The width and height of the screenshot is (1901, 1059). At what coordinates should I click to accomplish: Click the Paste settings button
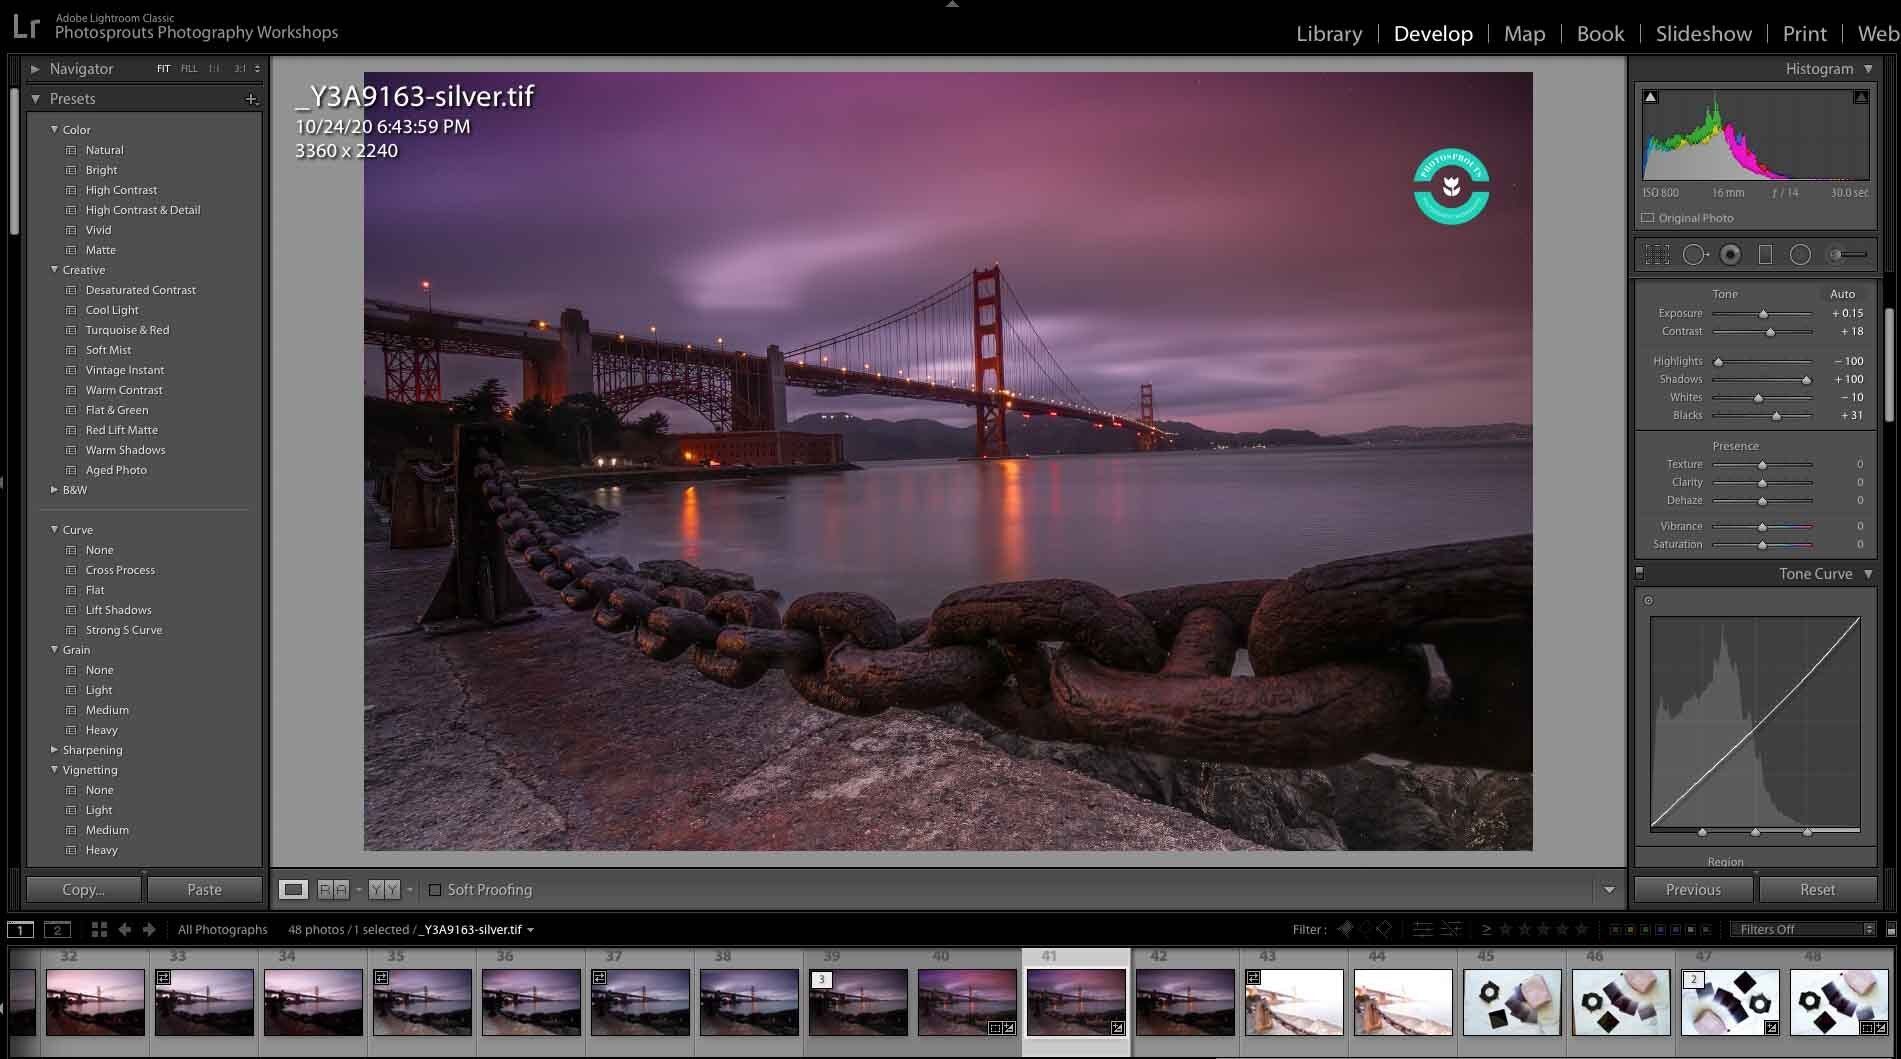204,889
